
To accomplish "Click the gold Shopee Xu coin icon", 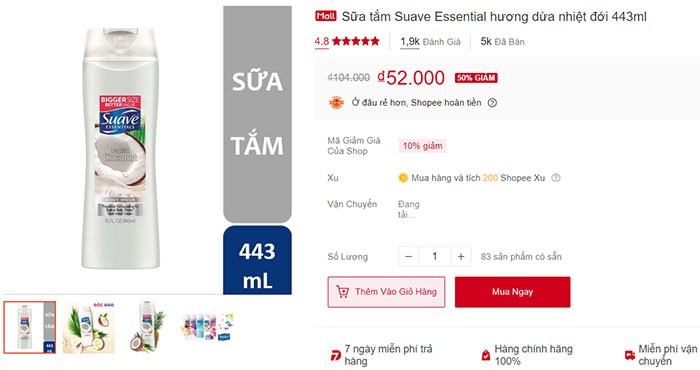I will pyautogui.click(x=403, y=178).
